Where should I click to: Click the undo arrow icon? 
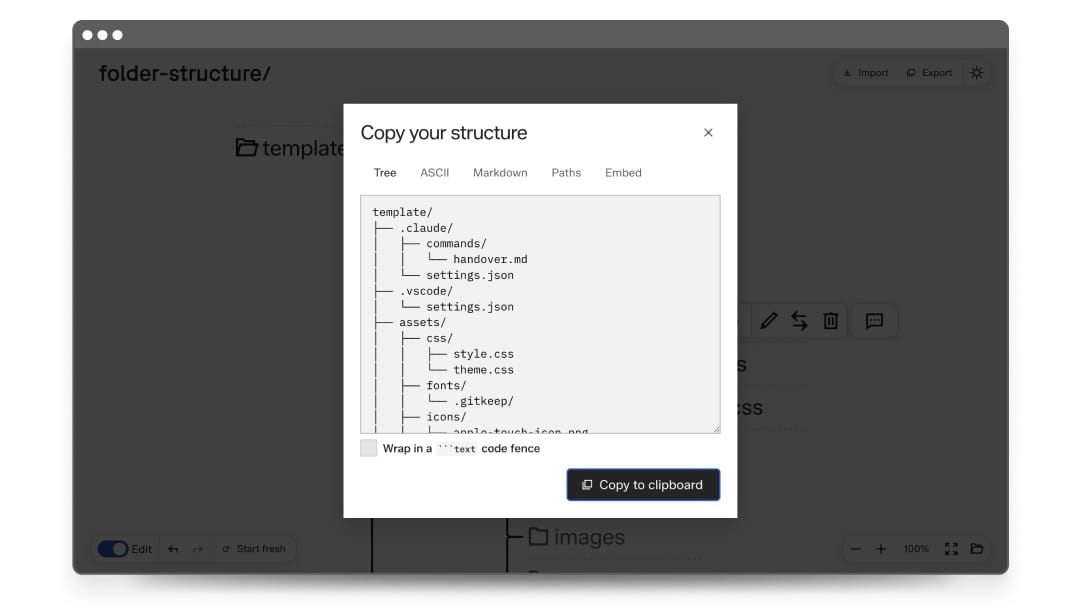[x=174, y=549]
